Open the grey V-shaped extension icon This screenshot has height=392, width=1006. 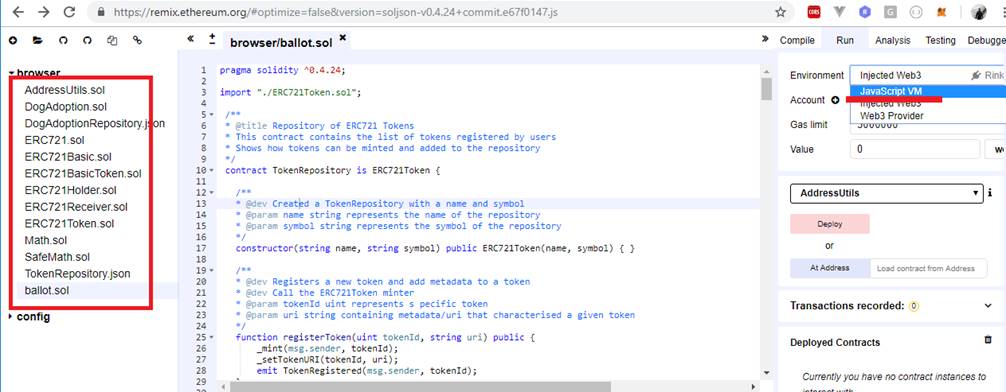click(x=840, y=12)
